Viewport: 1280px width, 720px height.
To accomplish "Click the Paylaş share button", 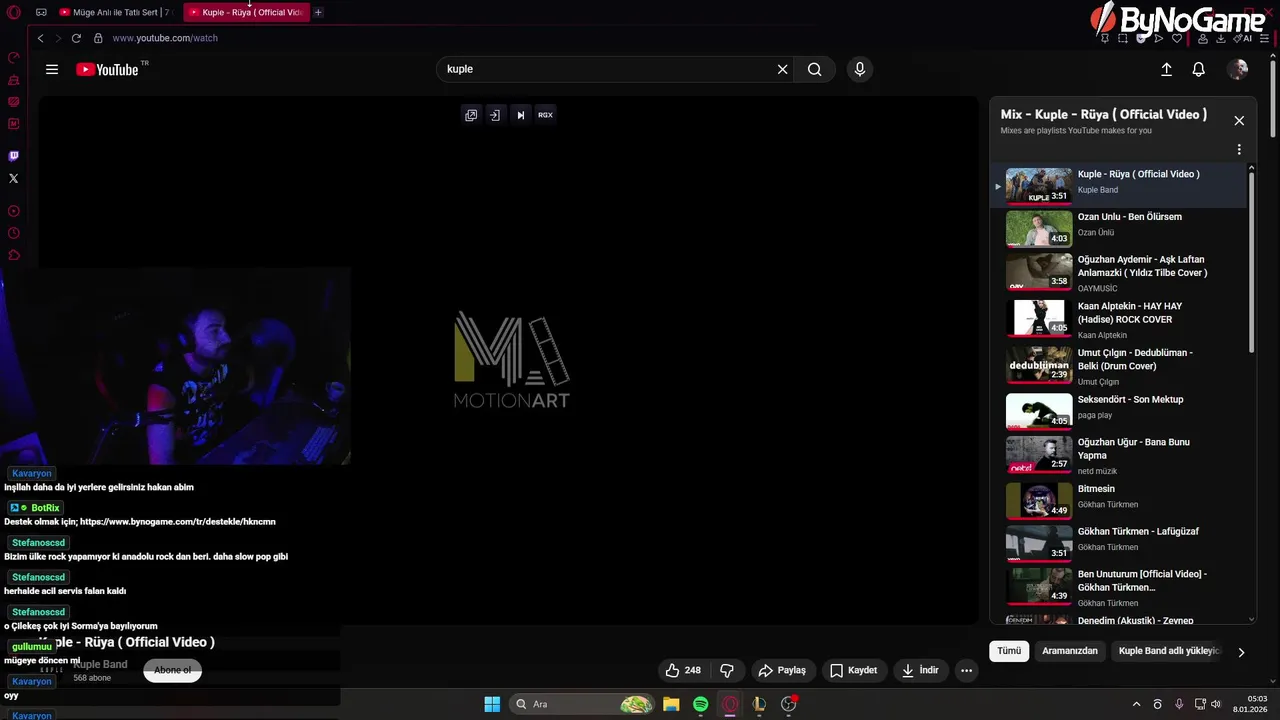I will pos(782,670).
